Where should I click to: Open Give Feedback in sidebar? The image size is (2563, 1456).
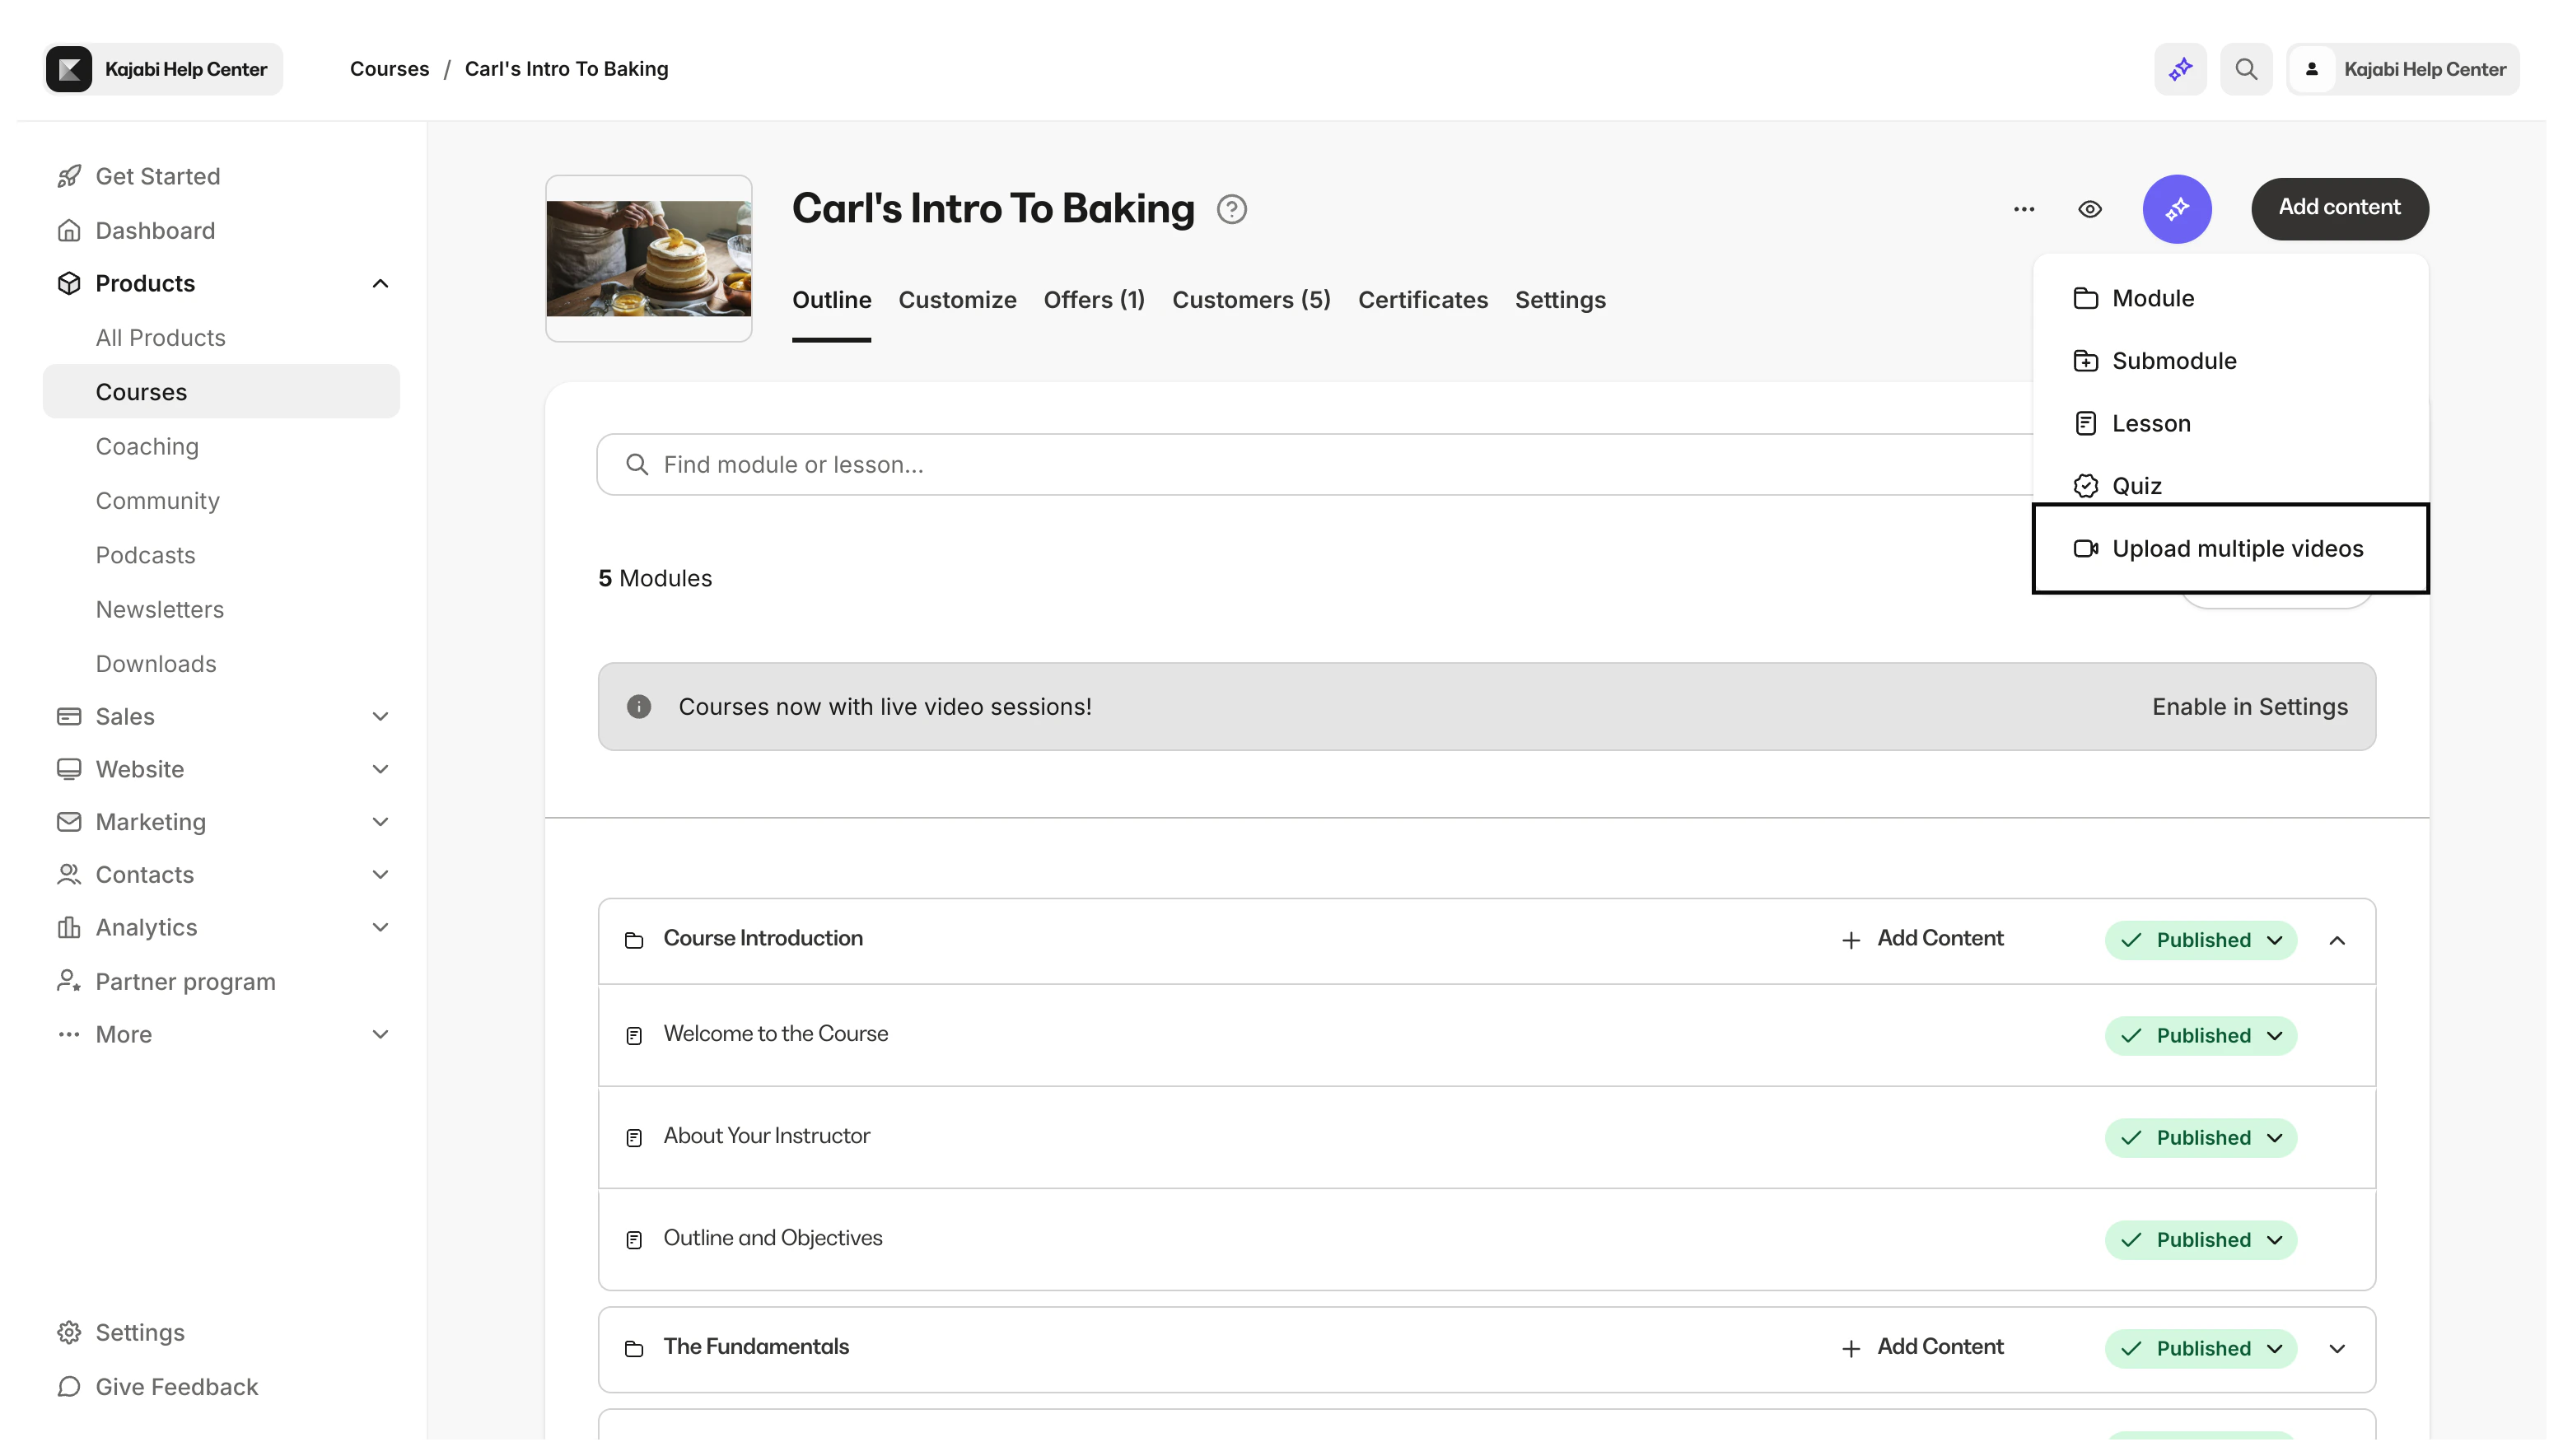pyautogui.click(x=176, y=1386)
